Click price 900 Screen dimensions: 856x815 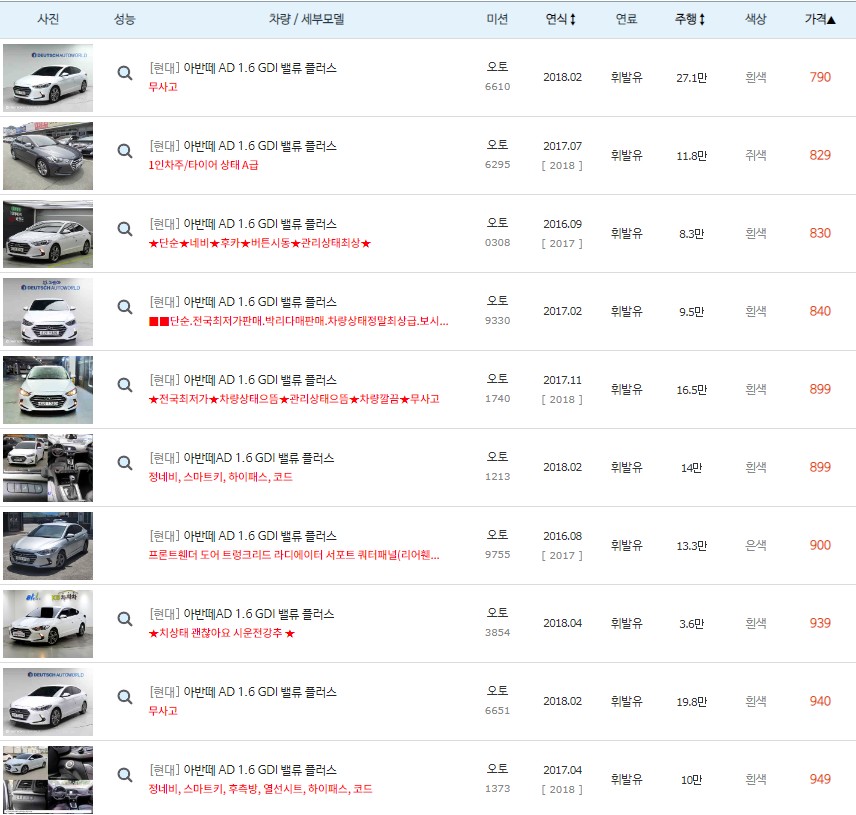click(x=820, y=545)
